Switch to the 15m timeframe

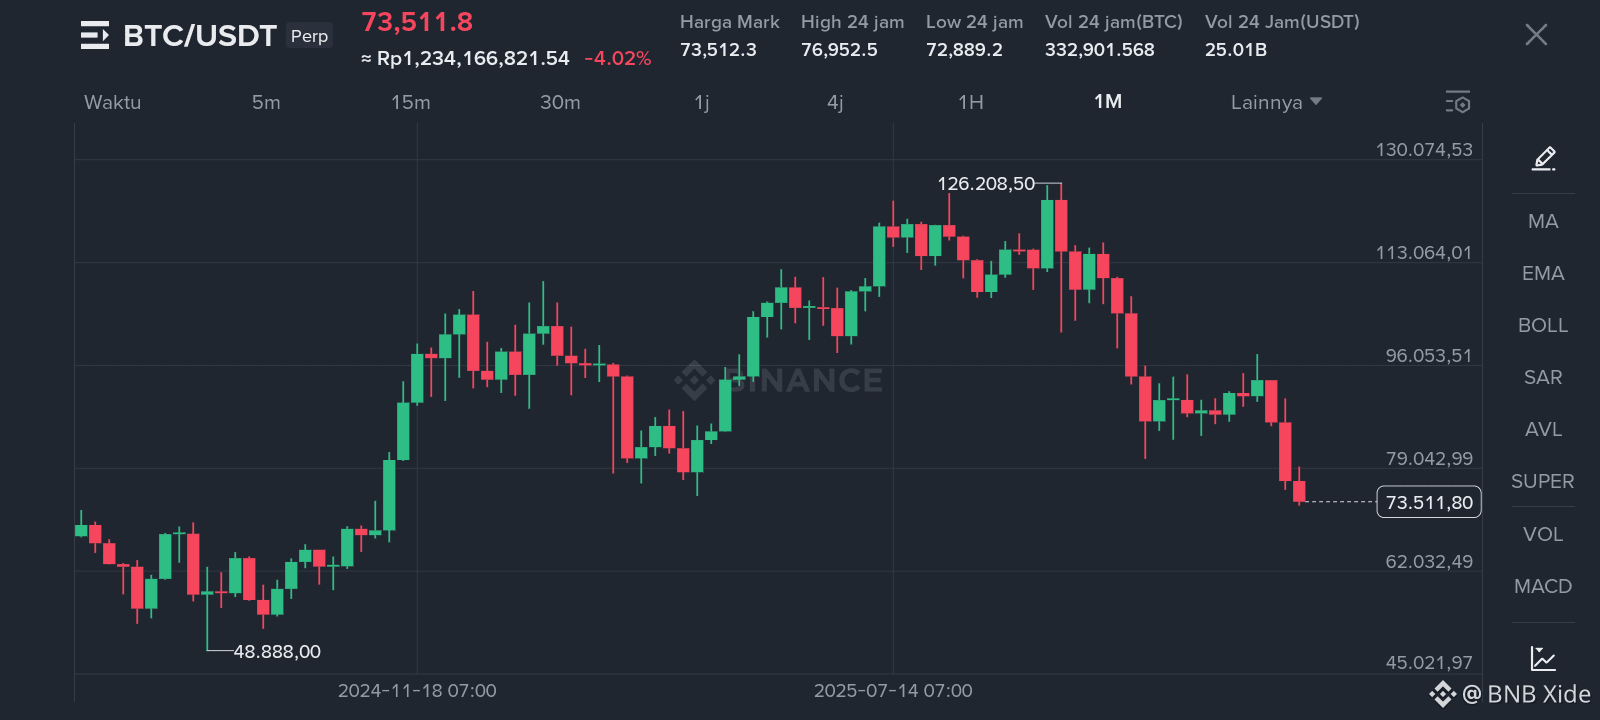point(410,102)
